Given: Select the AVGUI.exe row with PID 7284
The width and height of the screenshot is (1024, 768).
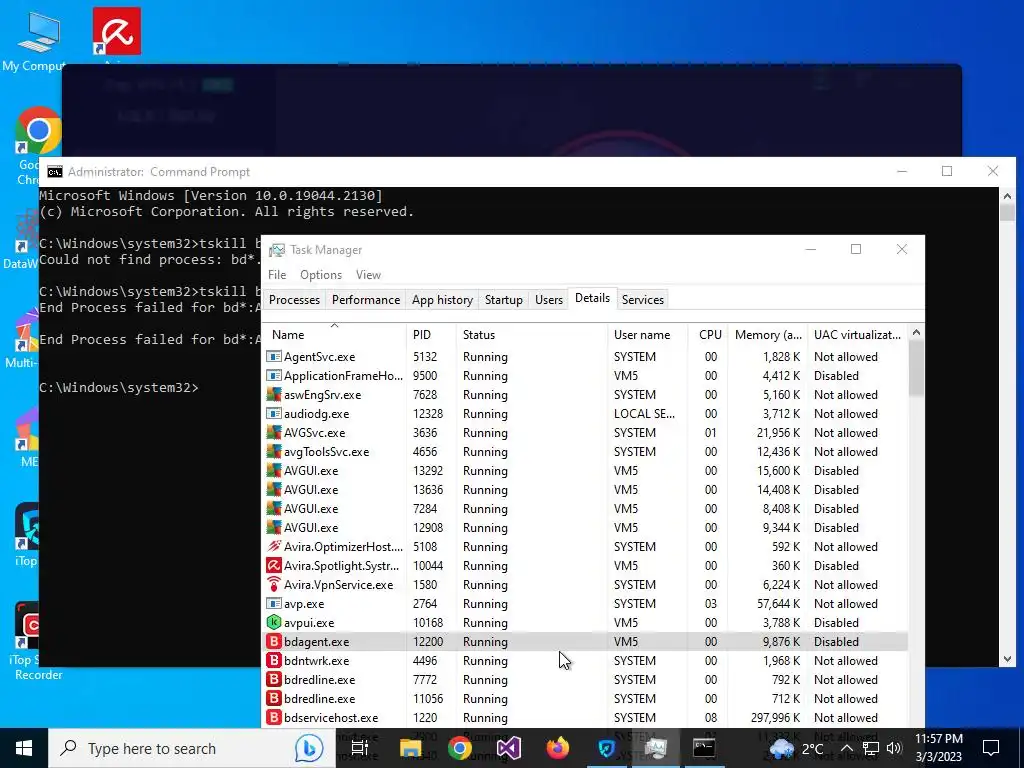Looking at the screenshot, I should pos(585,508).
